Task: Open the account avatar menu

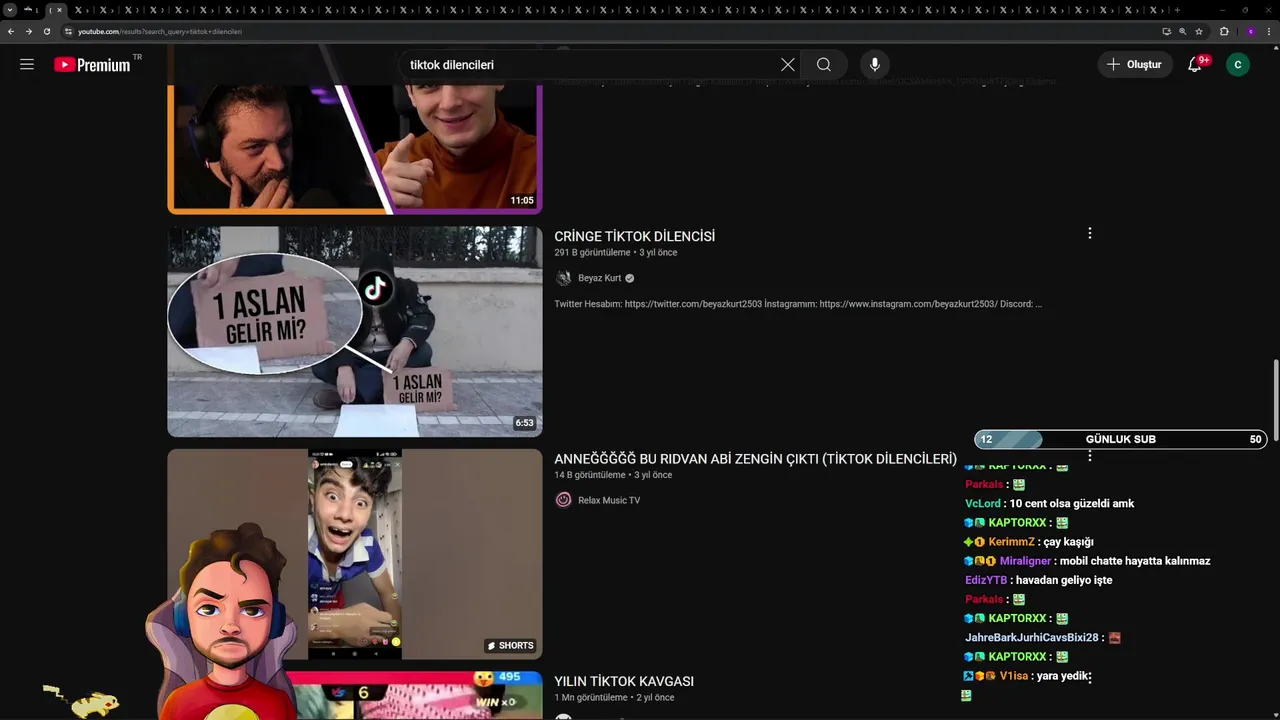Action: (1238, 64)
